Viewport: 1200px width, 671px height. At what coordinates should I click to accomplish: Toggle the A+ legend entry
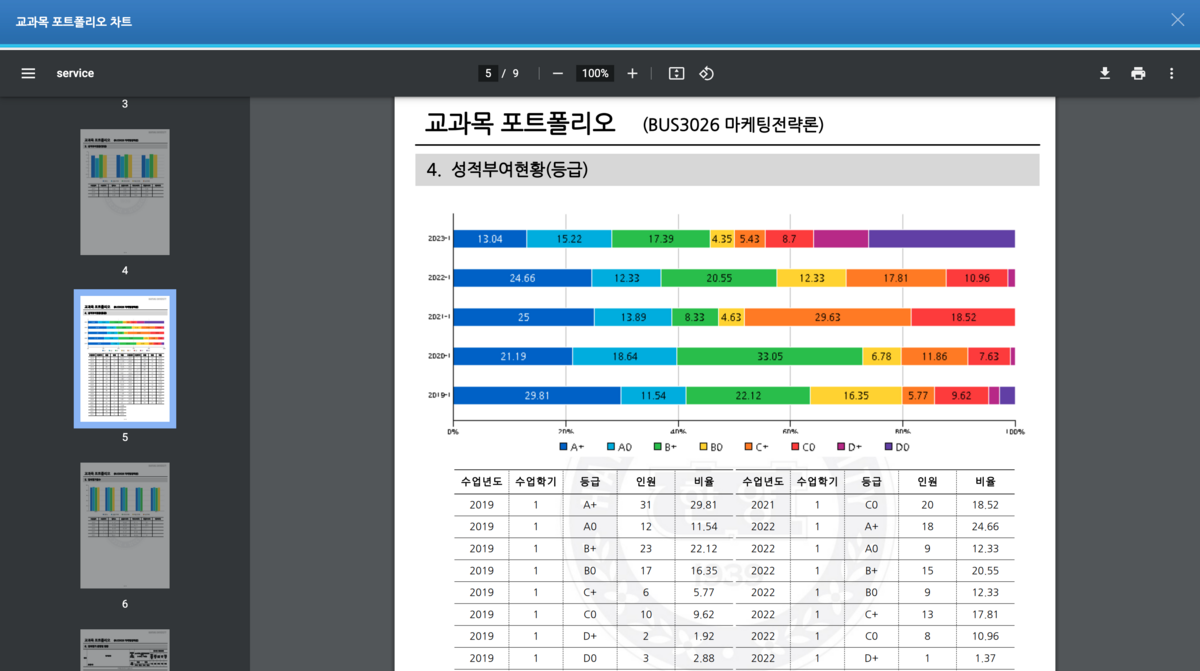coord(572,447)
